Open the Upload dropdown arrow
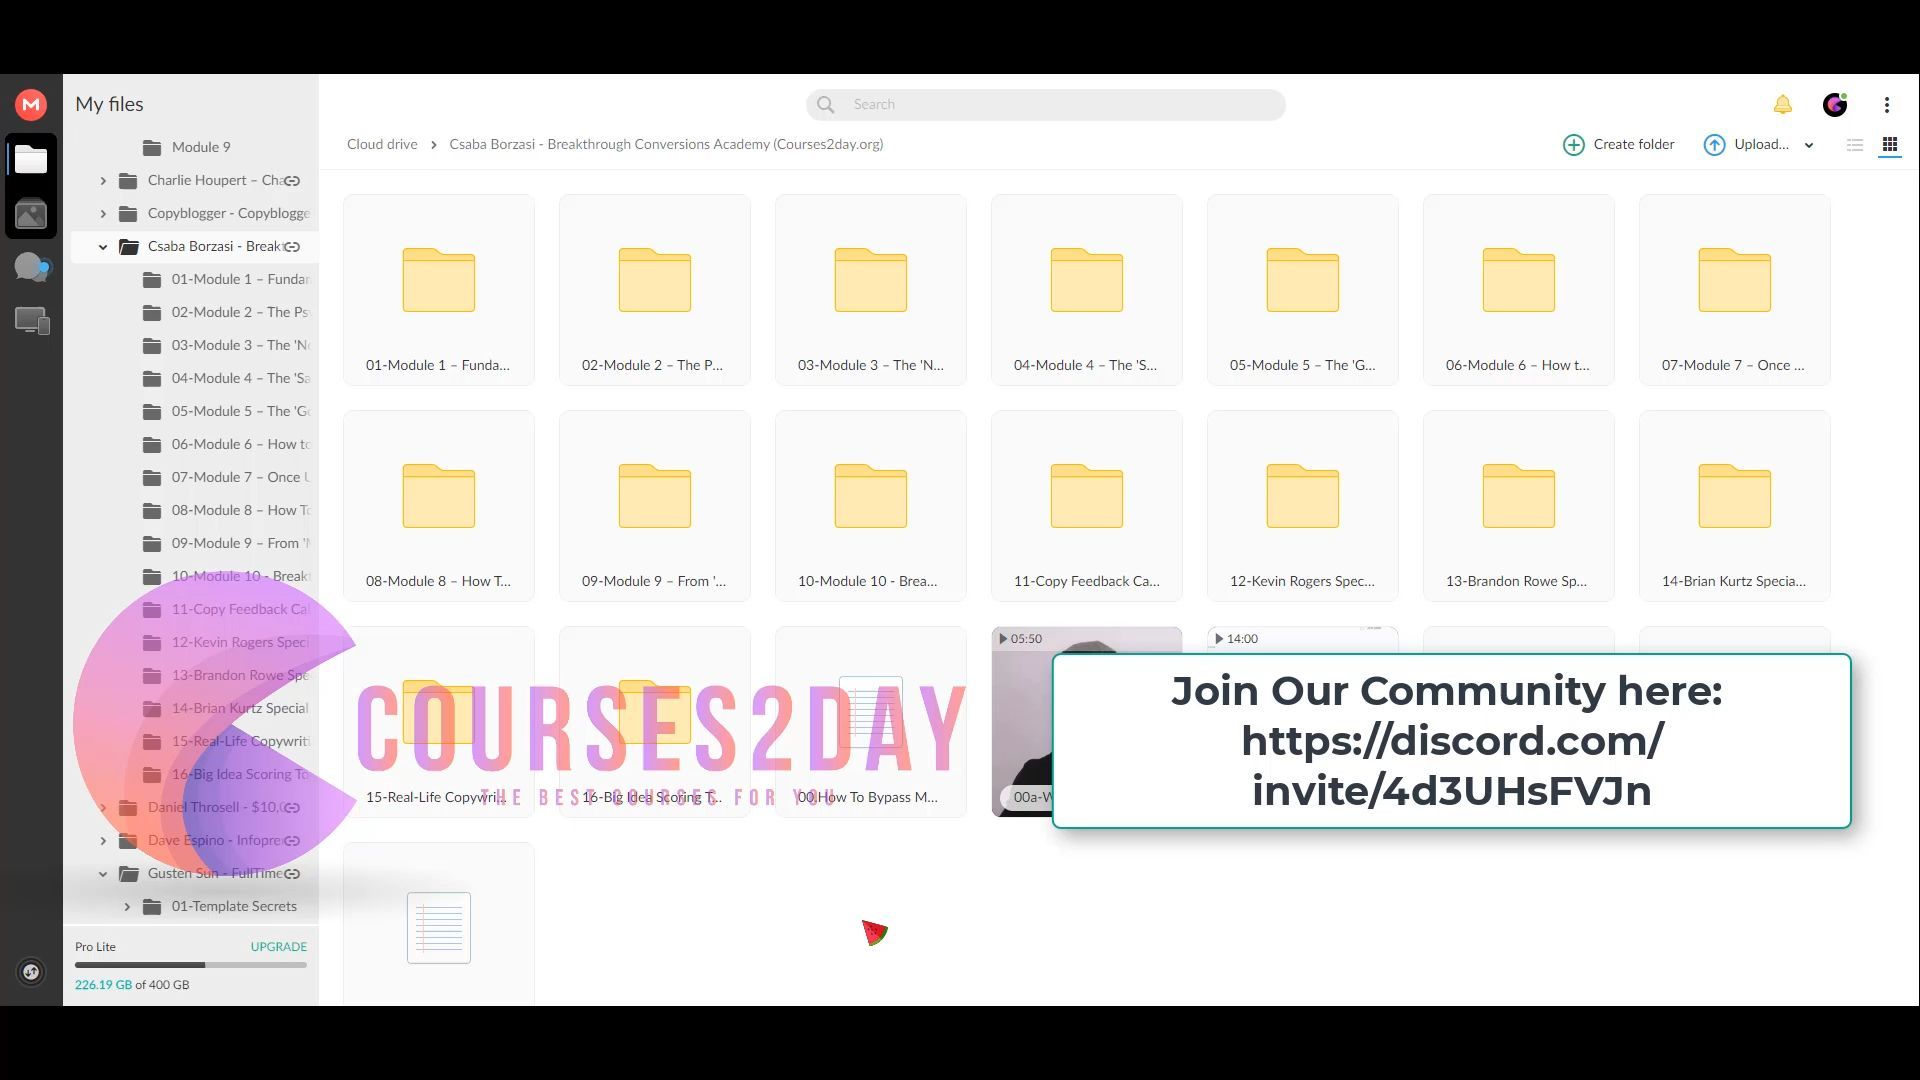Screen dimensions: 1920x1080 pos(1809,146)
